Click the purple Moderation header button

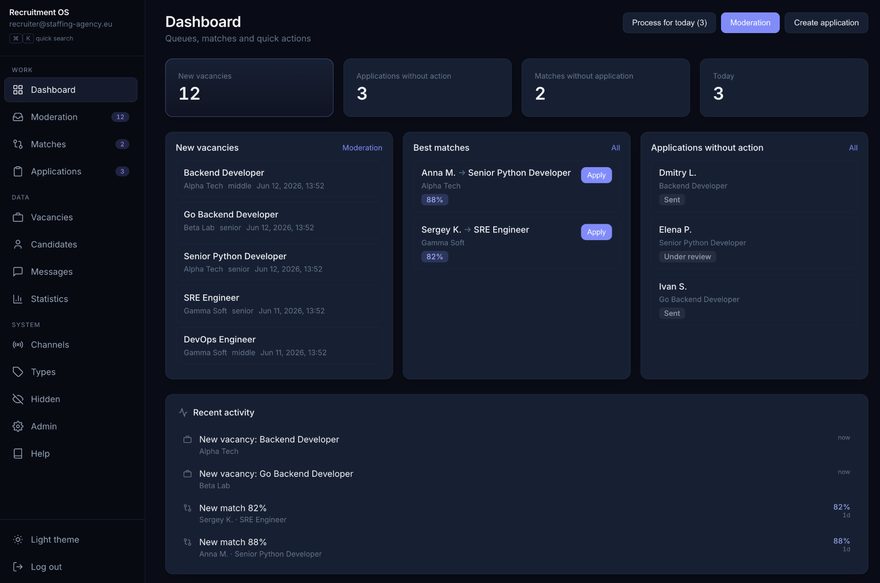tap(750, 22)
